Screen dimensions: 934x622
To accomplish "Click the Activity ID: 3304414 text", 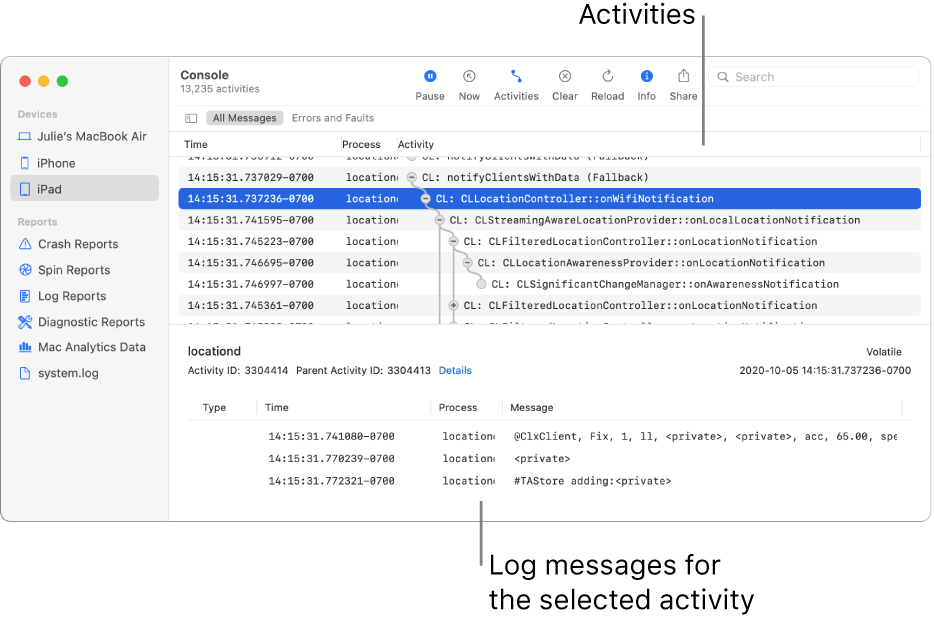I will [x=238, y=371].
